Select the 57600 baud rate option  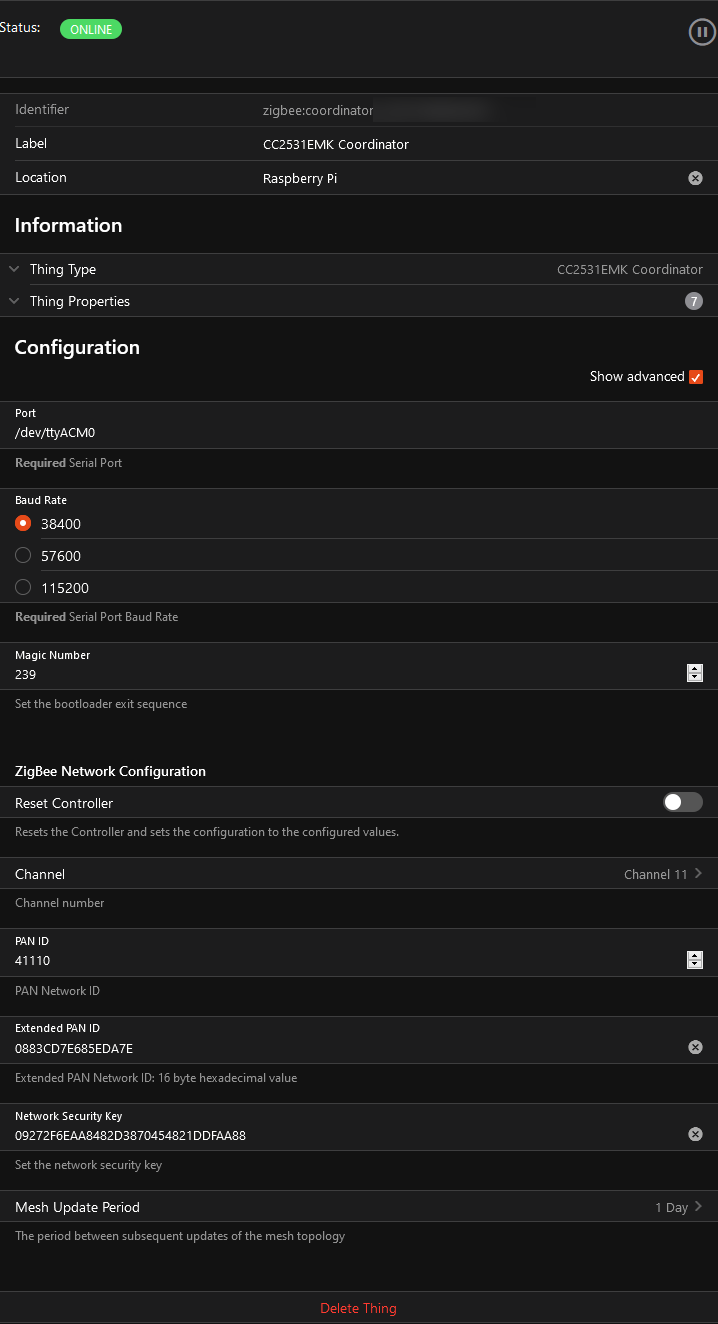(x=24, y=555)
